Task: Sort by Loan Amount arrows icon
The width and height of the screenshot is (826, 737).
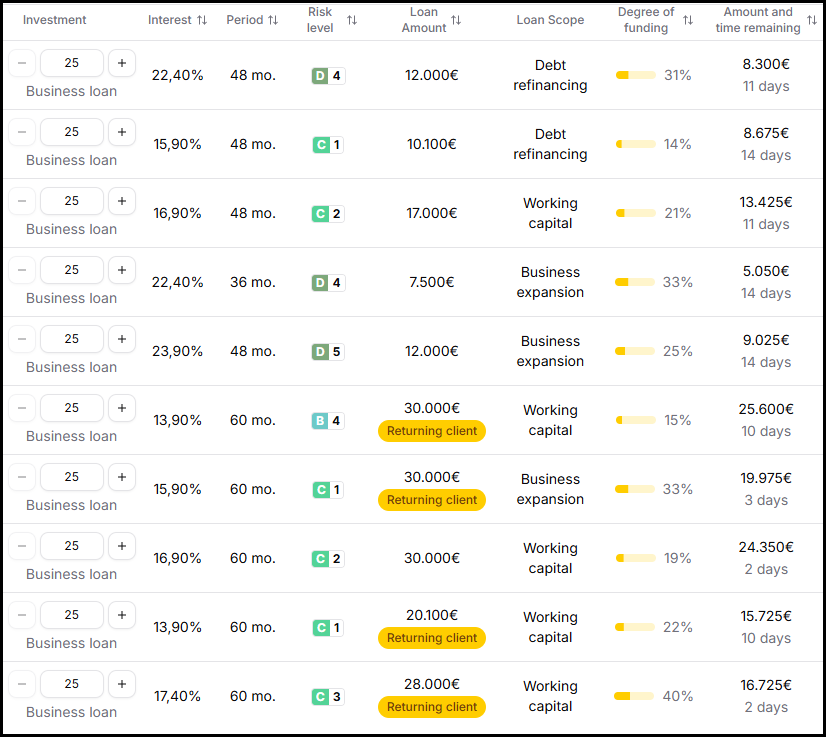Action: click(456, 20)
